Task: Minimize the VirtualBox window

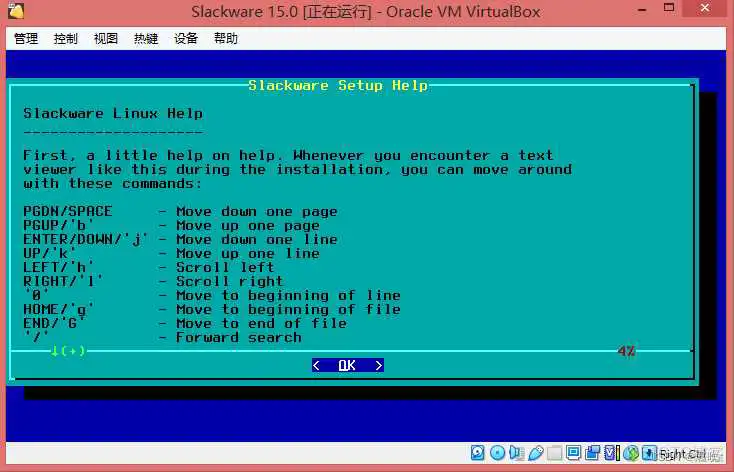Action: tap(643, 9)
